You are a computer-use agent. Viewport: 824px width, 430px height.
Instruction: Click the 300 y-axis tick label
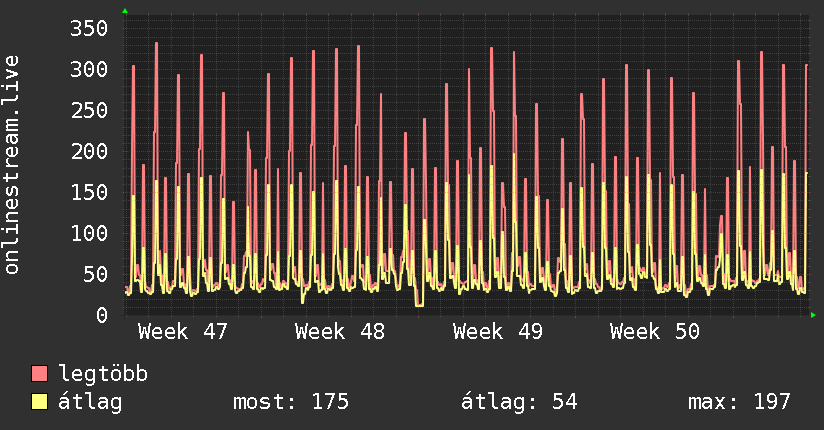tap(89, 69)
